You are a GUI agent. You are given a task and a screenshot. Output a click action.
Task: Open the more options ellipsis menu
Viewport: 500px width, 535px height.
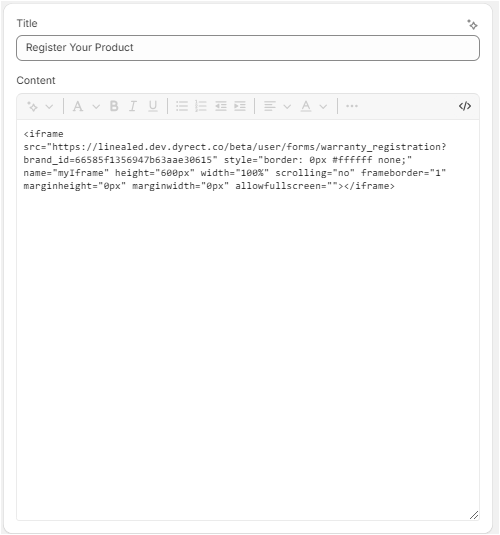tap(352, 106)
